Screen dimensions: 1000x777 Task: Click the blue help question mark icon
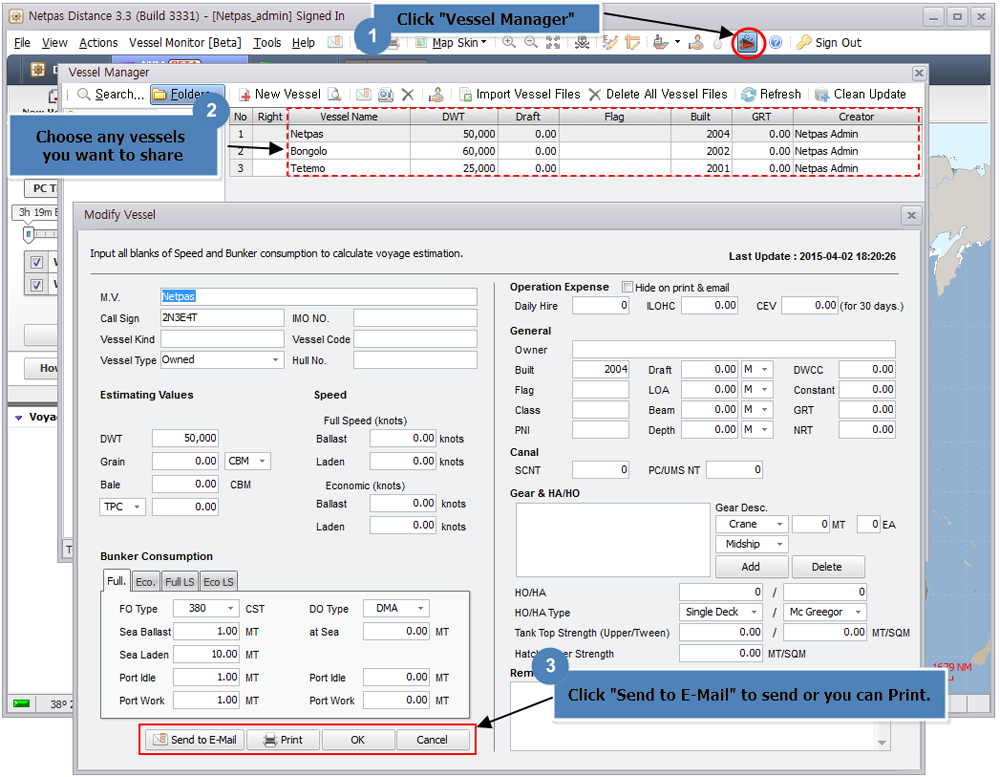click(x=775, y=43)
